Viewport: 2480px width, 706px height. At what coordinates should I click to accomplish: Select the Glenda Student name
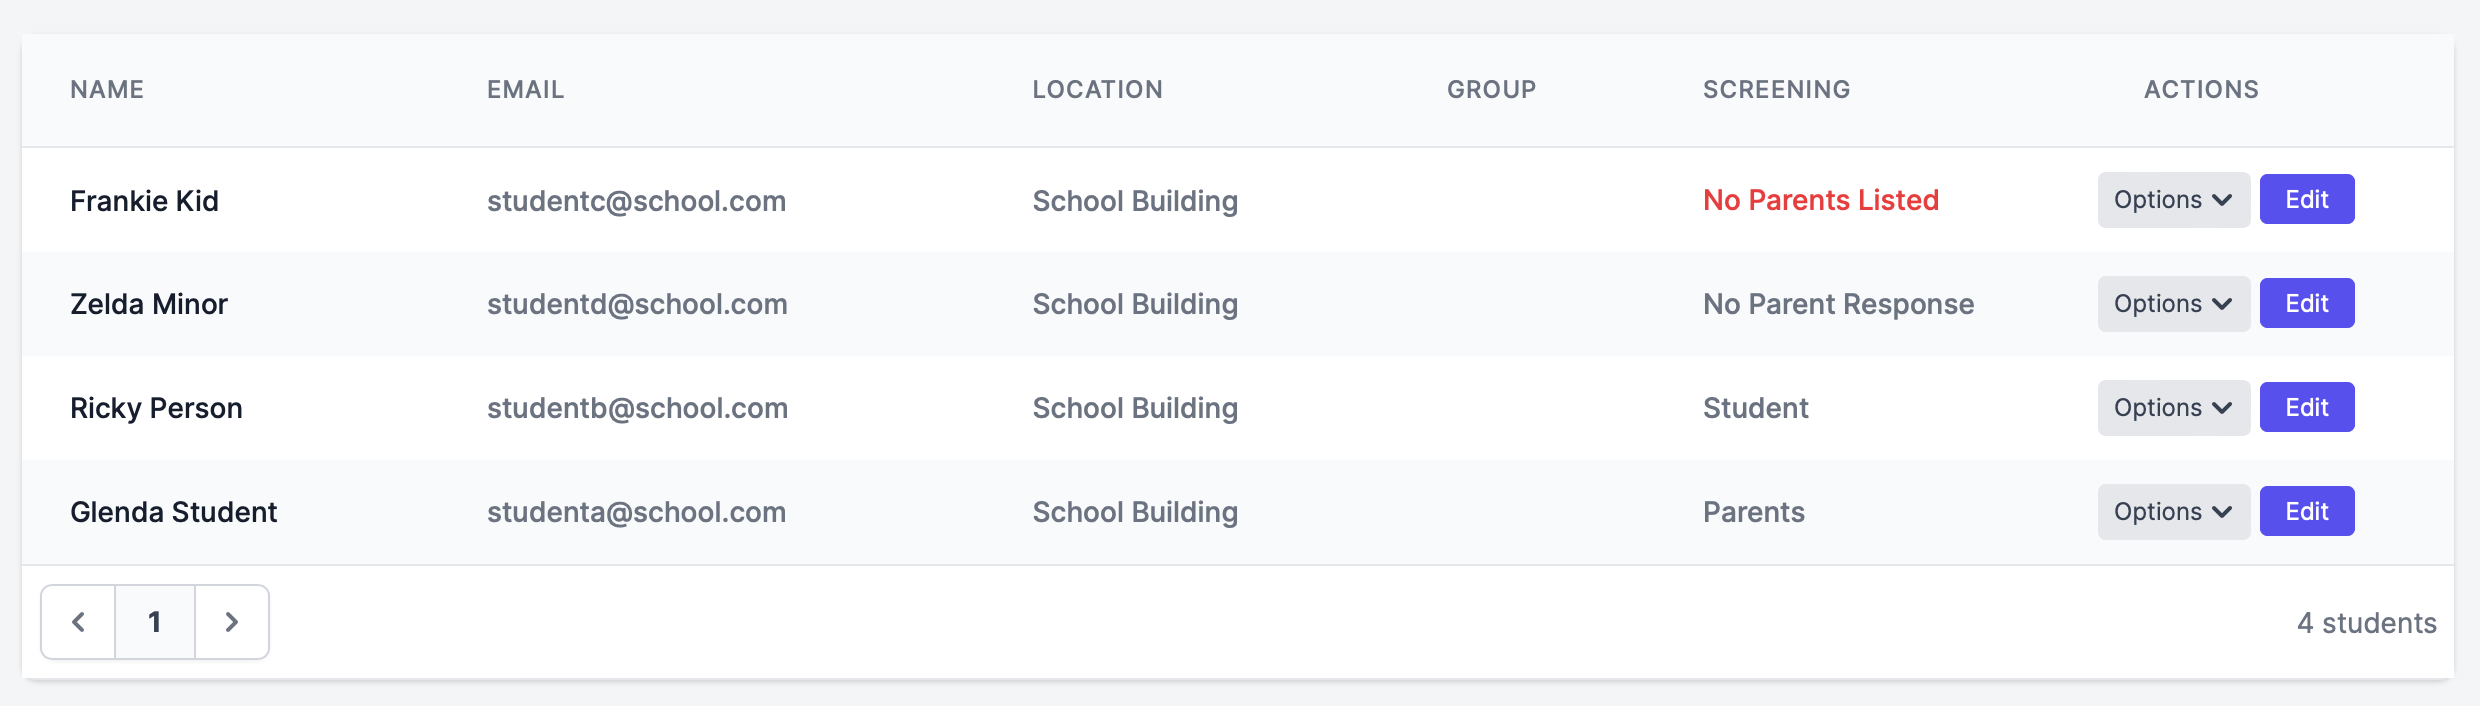click(174, 512)
